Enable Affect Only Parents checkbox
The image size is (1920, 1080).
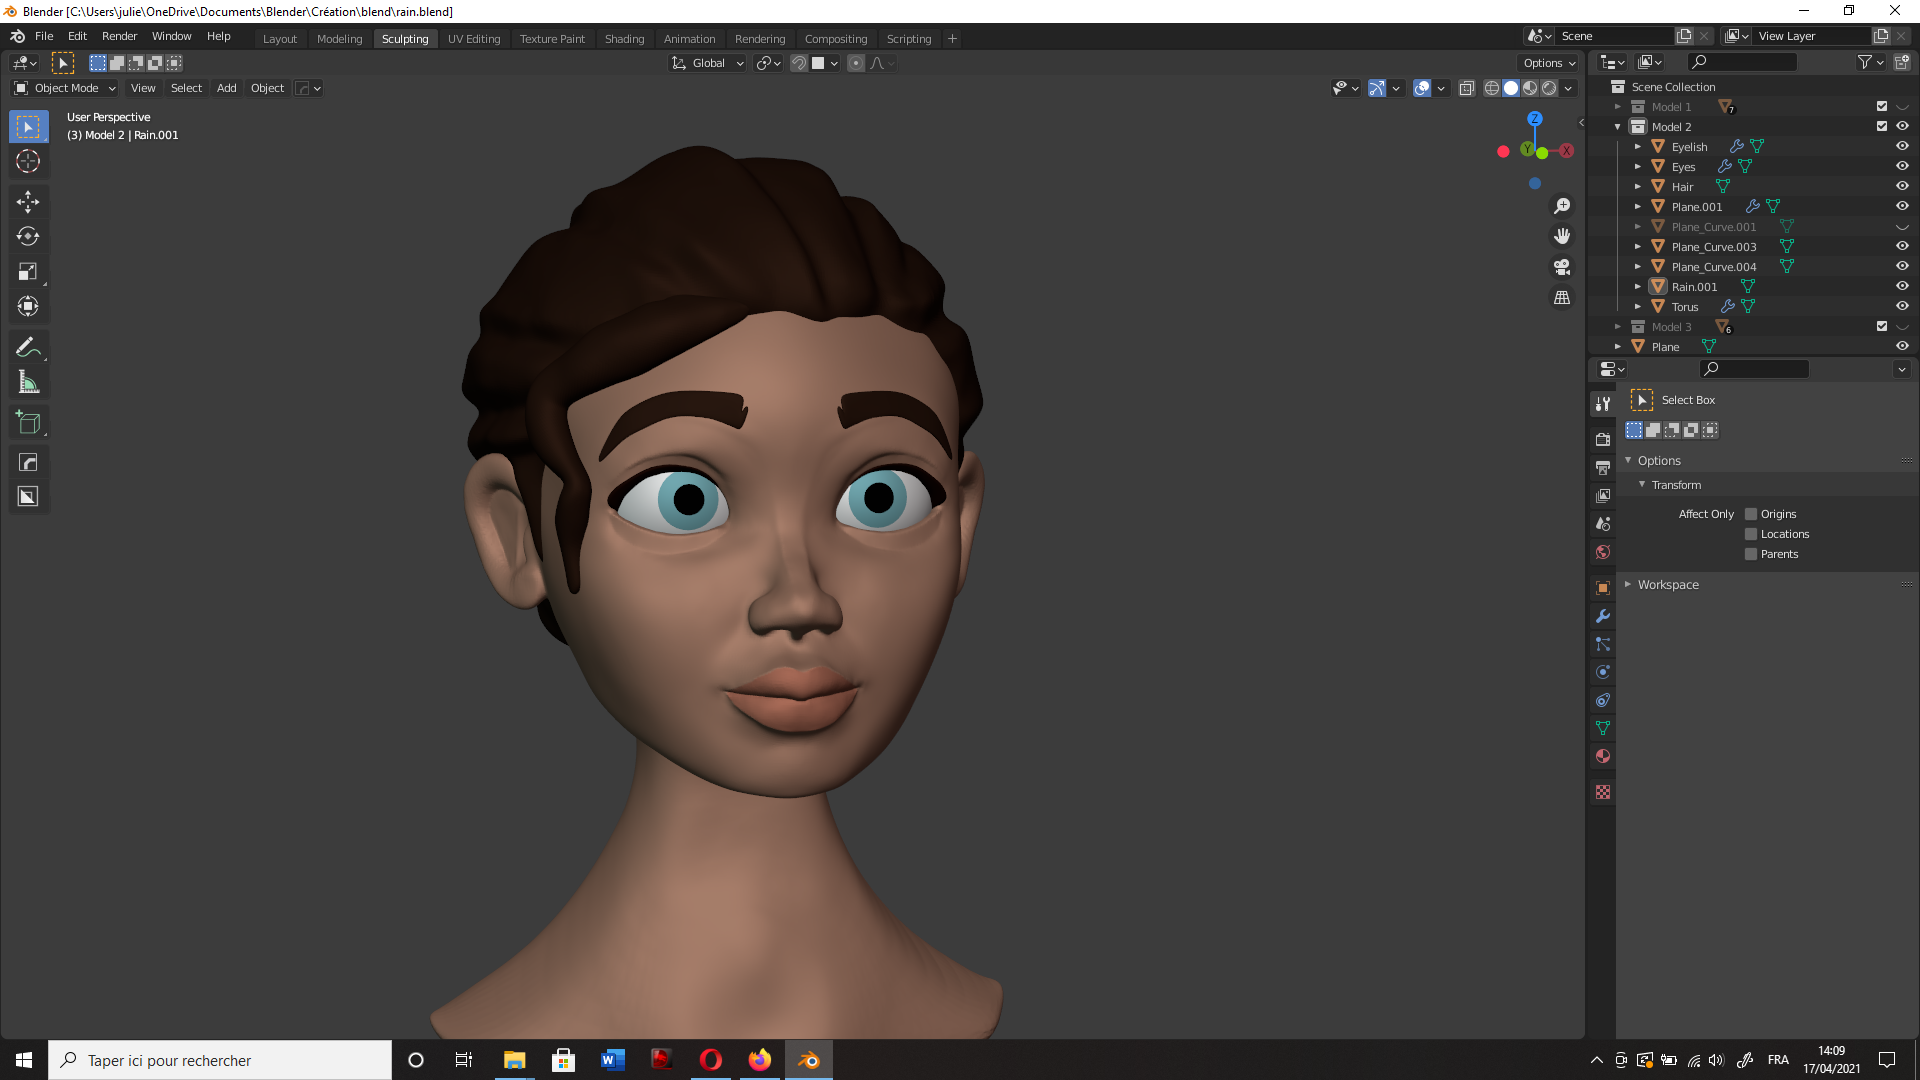1751,554
